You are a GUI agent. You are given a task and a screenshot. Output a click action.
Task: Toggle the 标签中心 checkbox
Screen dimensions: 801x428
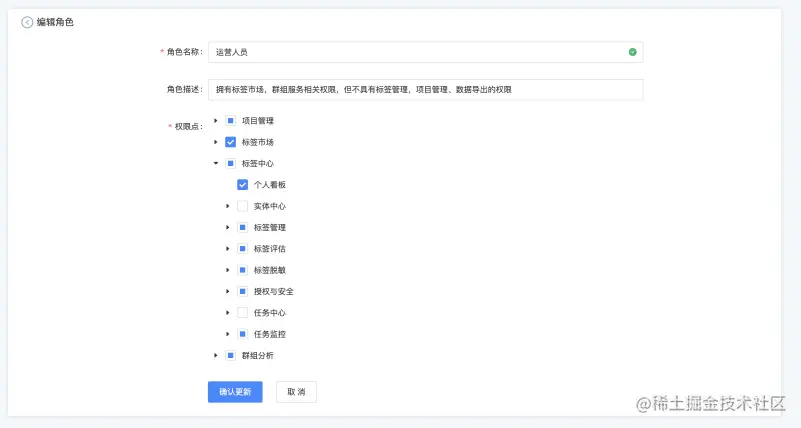click(230, 163)
